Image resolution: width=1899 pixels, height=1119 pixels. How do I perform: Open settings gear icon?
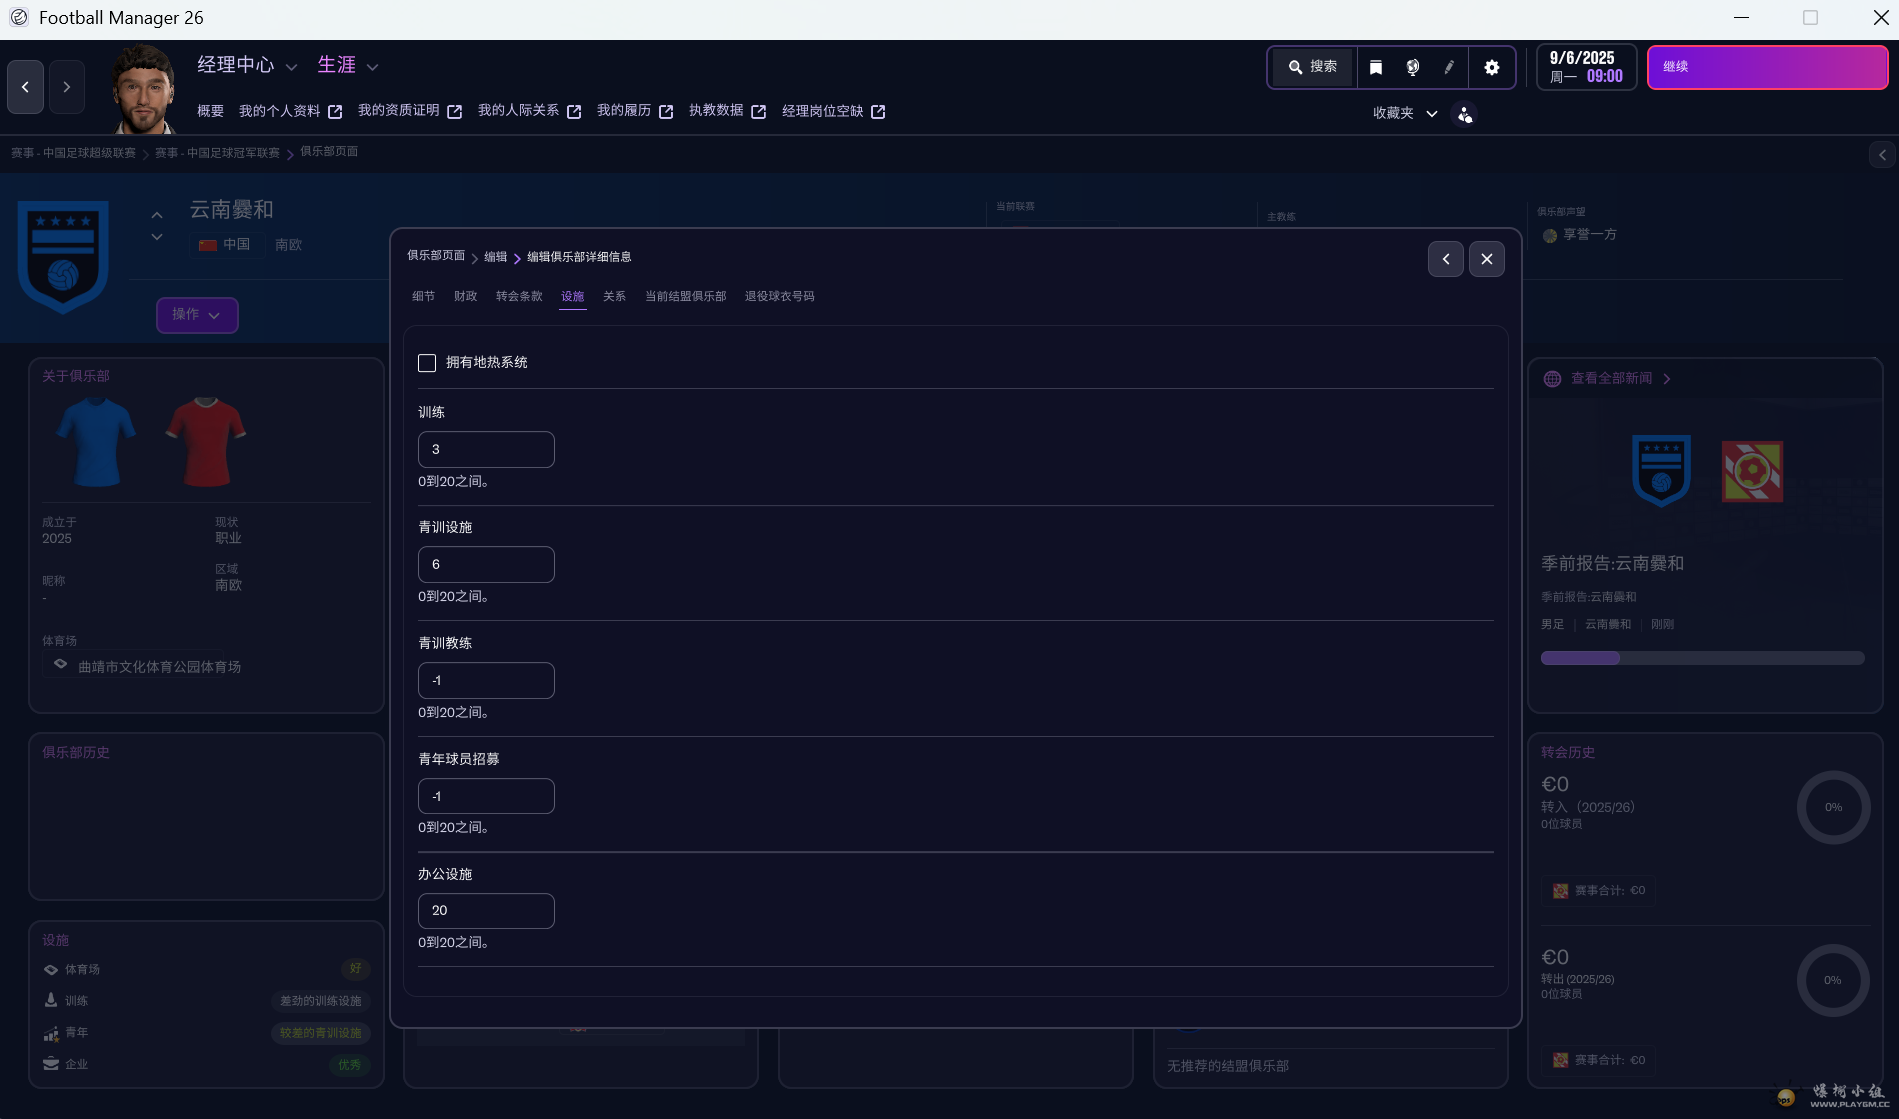click(1491, 67)
